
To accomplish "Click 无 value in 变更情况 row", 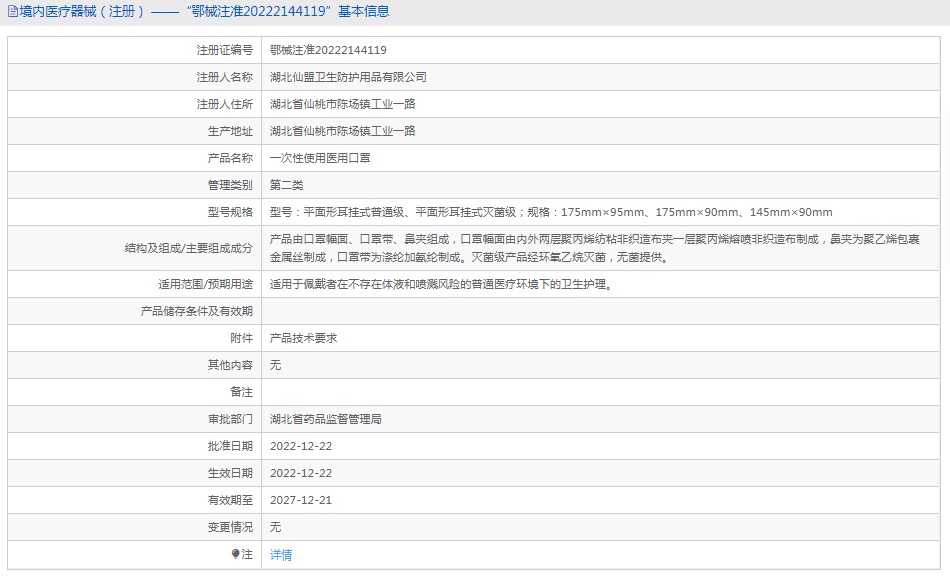I will [x=275, y=527].
